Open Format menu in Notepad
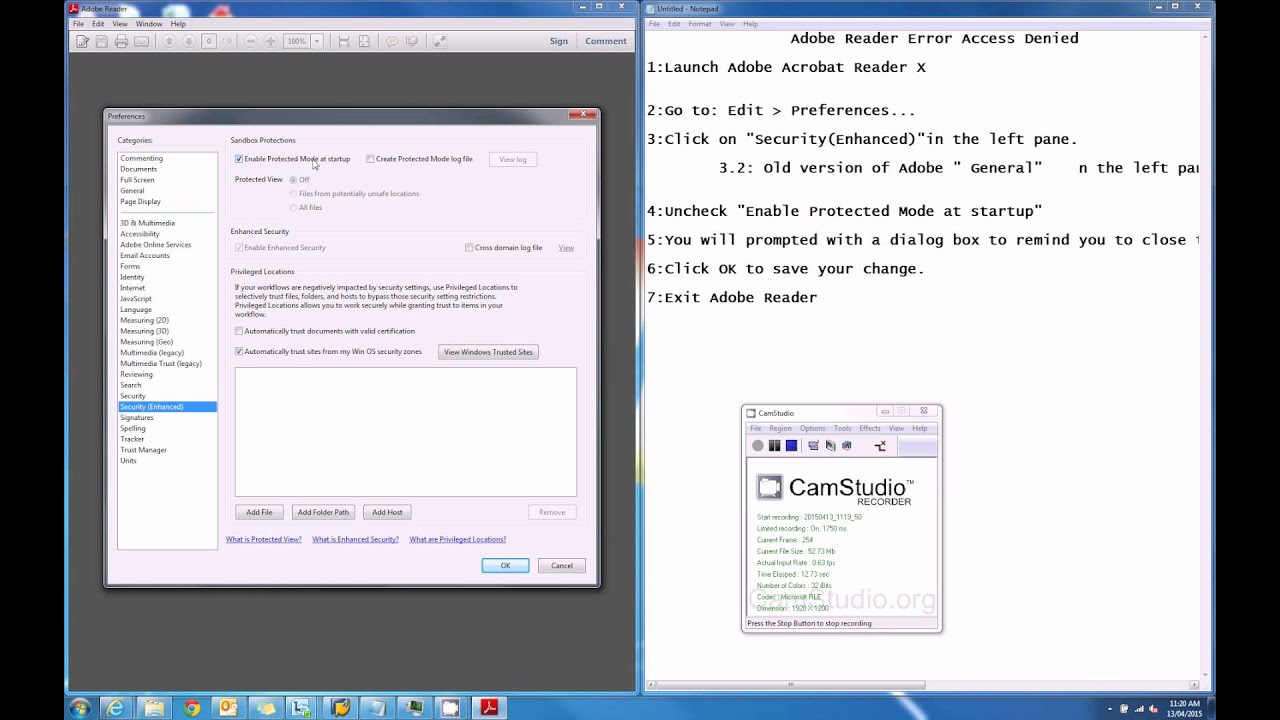The width and height of the screenshot is (1280, 720). click(x=700, y=24)
